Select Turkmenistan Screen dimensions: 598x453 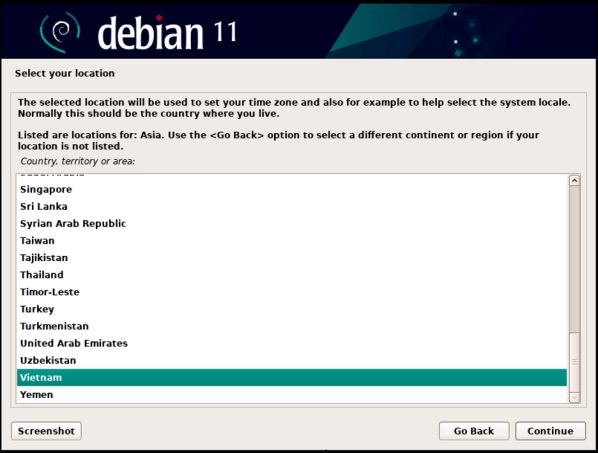(x=292, y=326)
